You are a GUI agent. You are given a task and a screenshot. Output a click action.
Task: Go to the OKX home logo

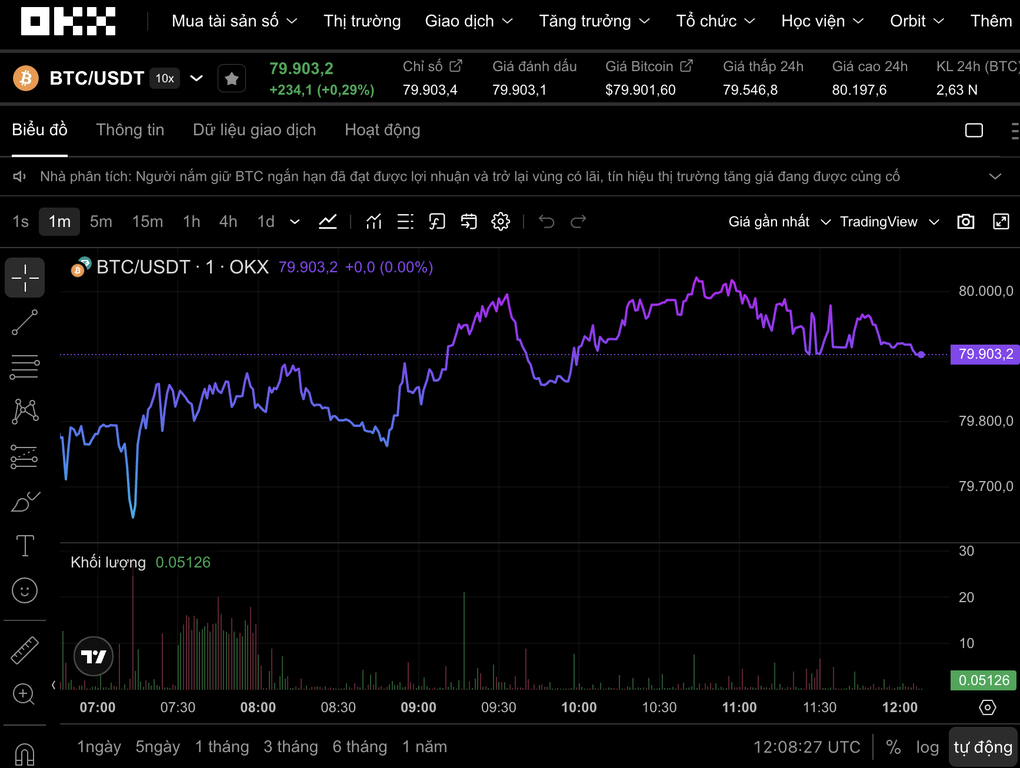[x=68, y=21]
